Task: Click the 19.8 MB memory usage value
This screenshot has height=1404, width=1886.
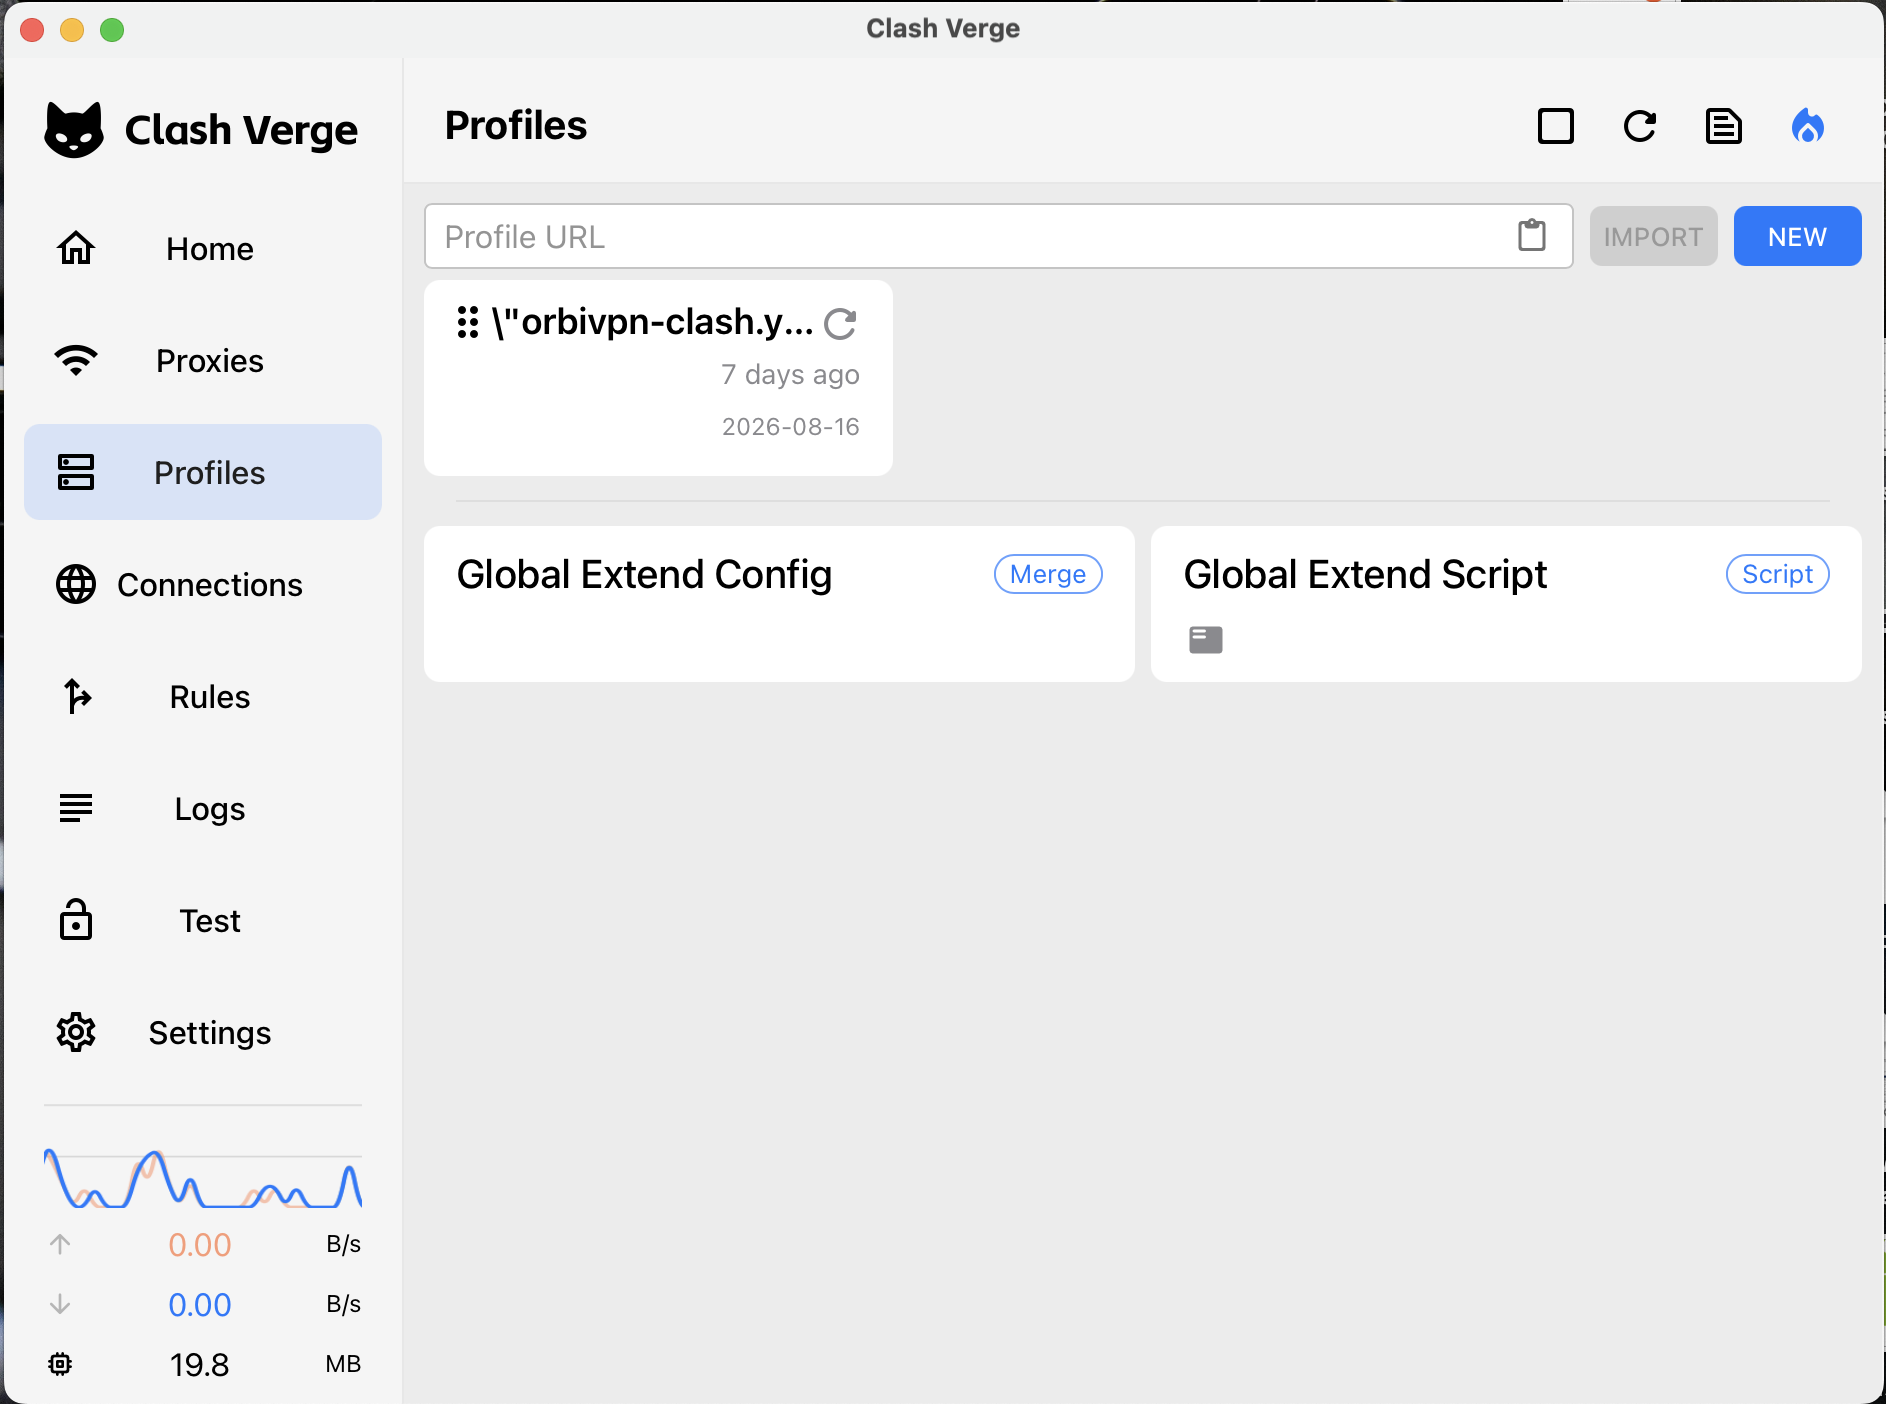Action: [x=199, y=1364]
